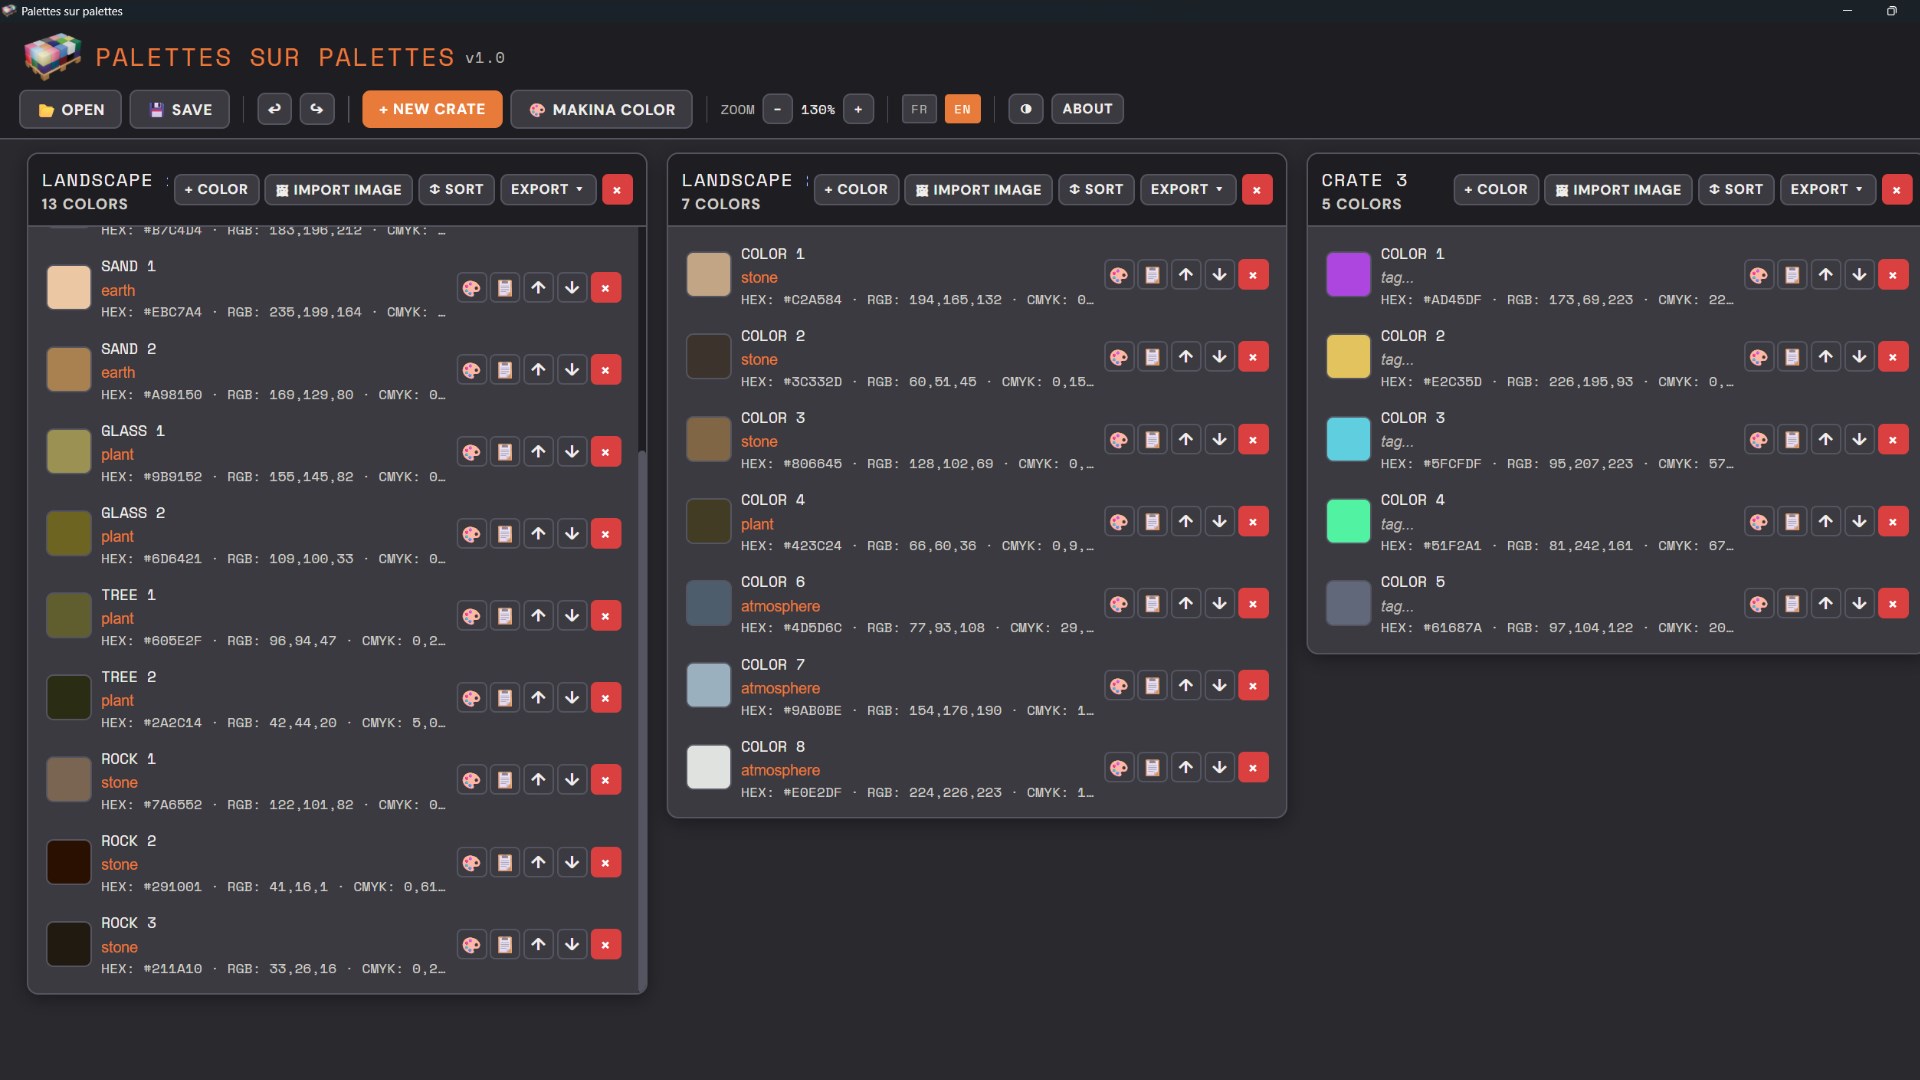Add color to the 7 colors Landscape crate

pos(856,189)
